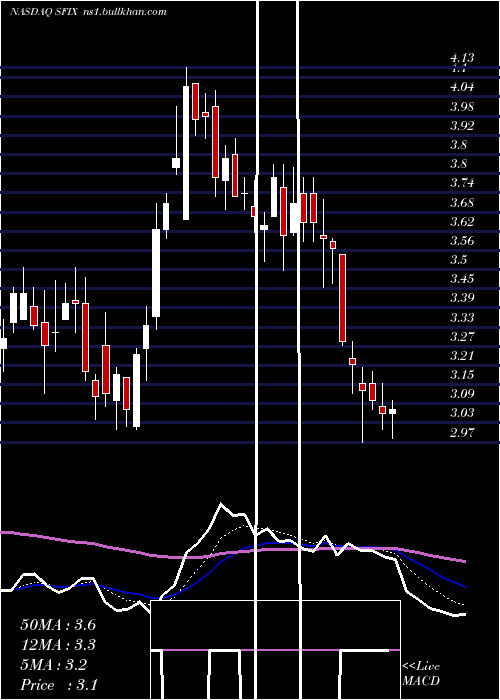Click the Price : 3.1 reading

point(58,685)
